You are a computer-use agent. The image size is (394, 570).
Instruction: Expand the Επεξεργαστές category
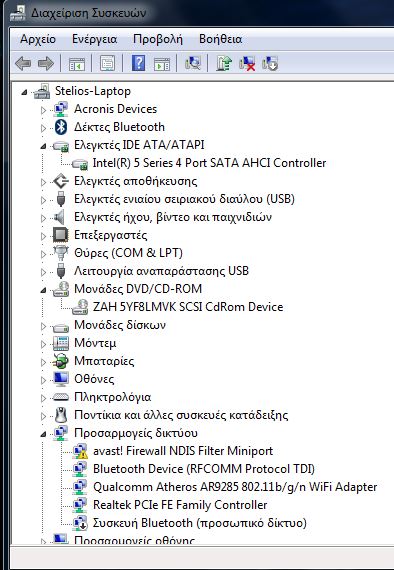tap(43, 236)
